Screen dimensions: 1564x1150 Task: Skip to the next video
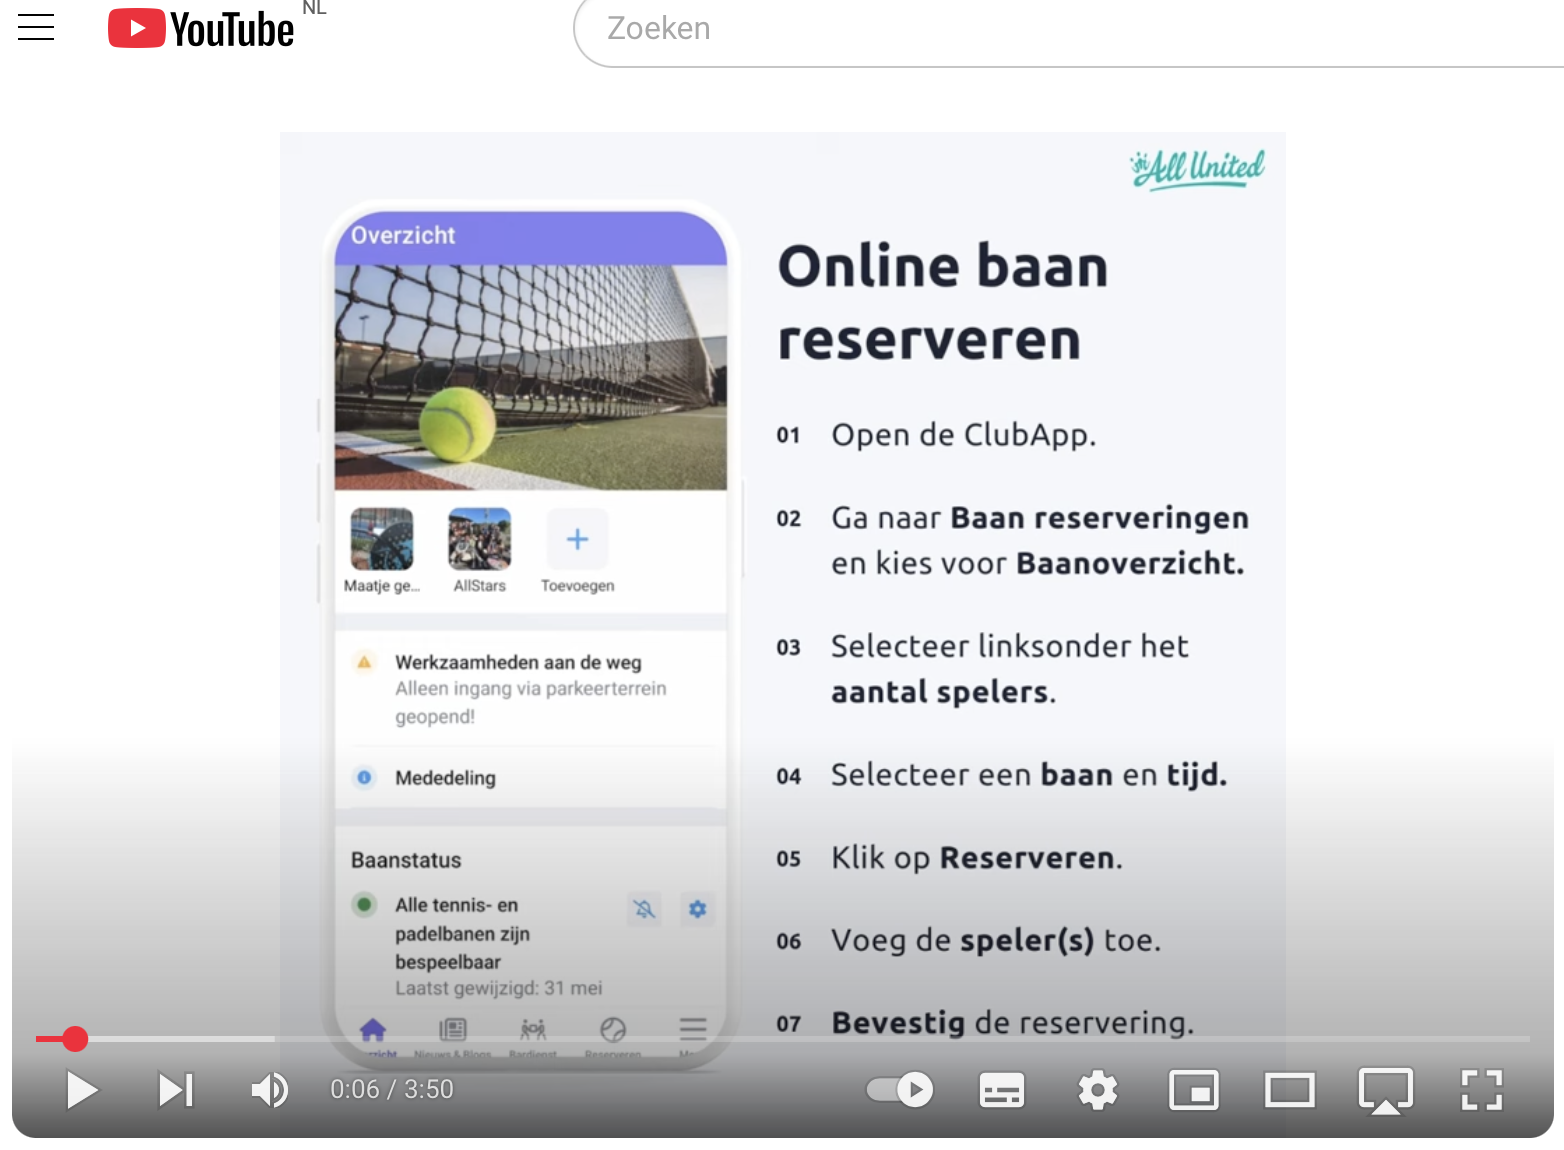click(x=176, y=1090)
